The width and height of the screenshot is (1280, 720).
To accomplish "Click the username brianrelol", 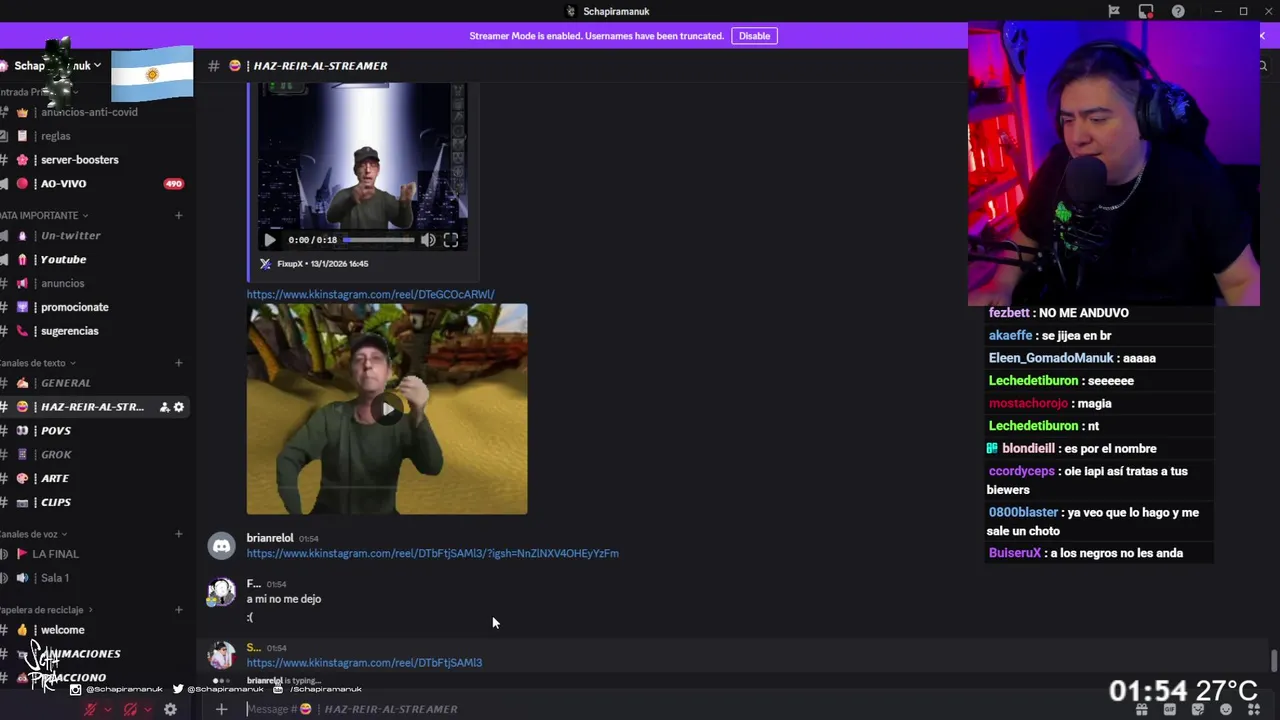I will [x=270, y=538].
